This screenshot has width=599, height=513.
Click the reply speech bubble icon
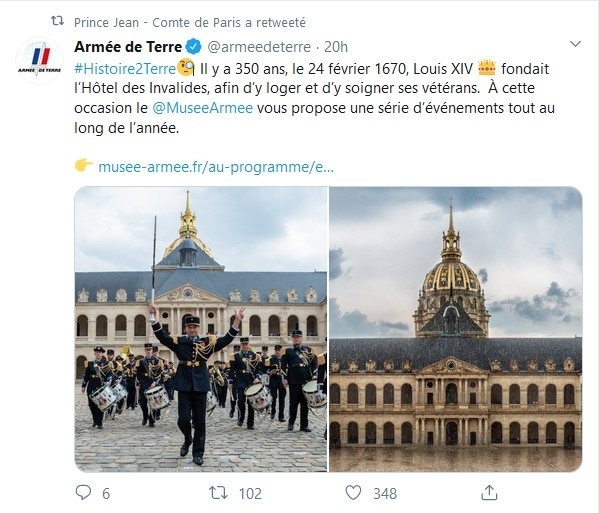pyautogui.click(x=83, y=492)
